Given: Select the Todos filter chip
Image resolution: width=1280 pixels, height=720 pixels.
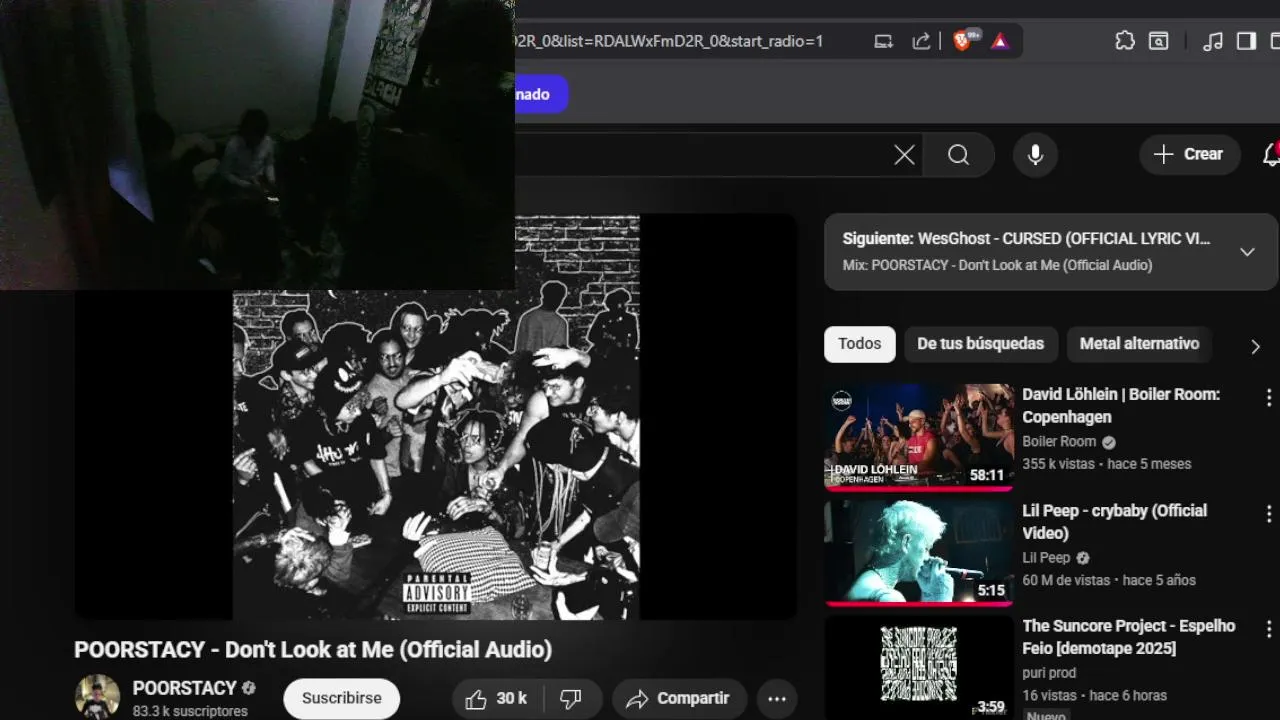Looking at the screenshot, I should pyautogui.click(x=860, y=344).
